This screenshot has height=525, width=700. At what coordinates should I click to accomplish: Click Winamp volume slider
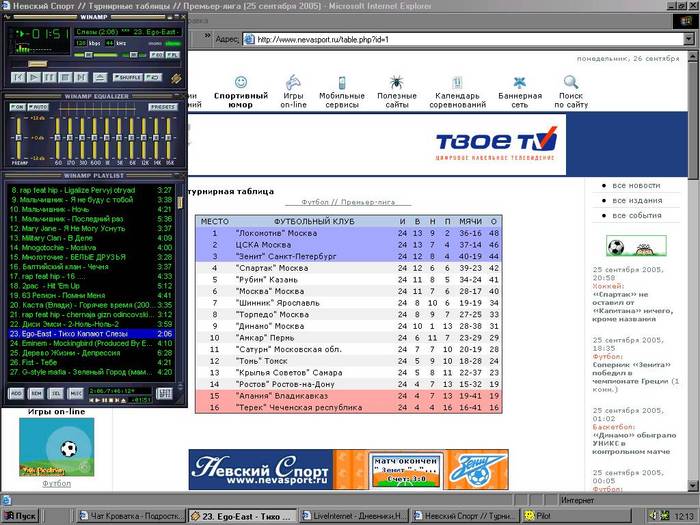point(96,55)
